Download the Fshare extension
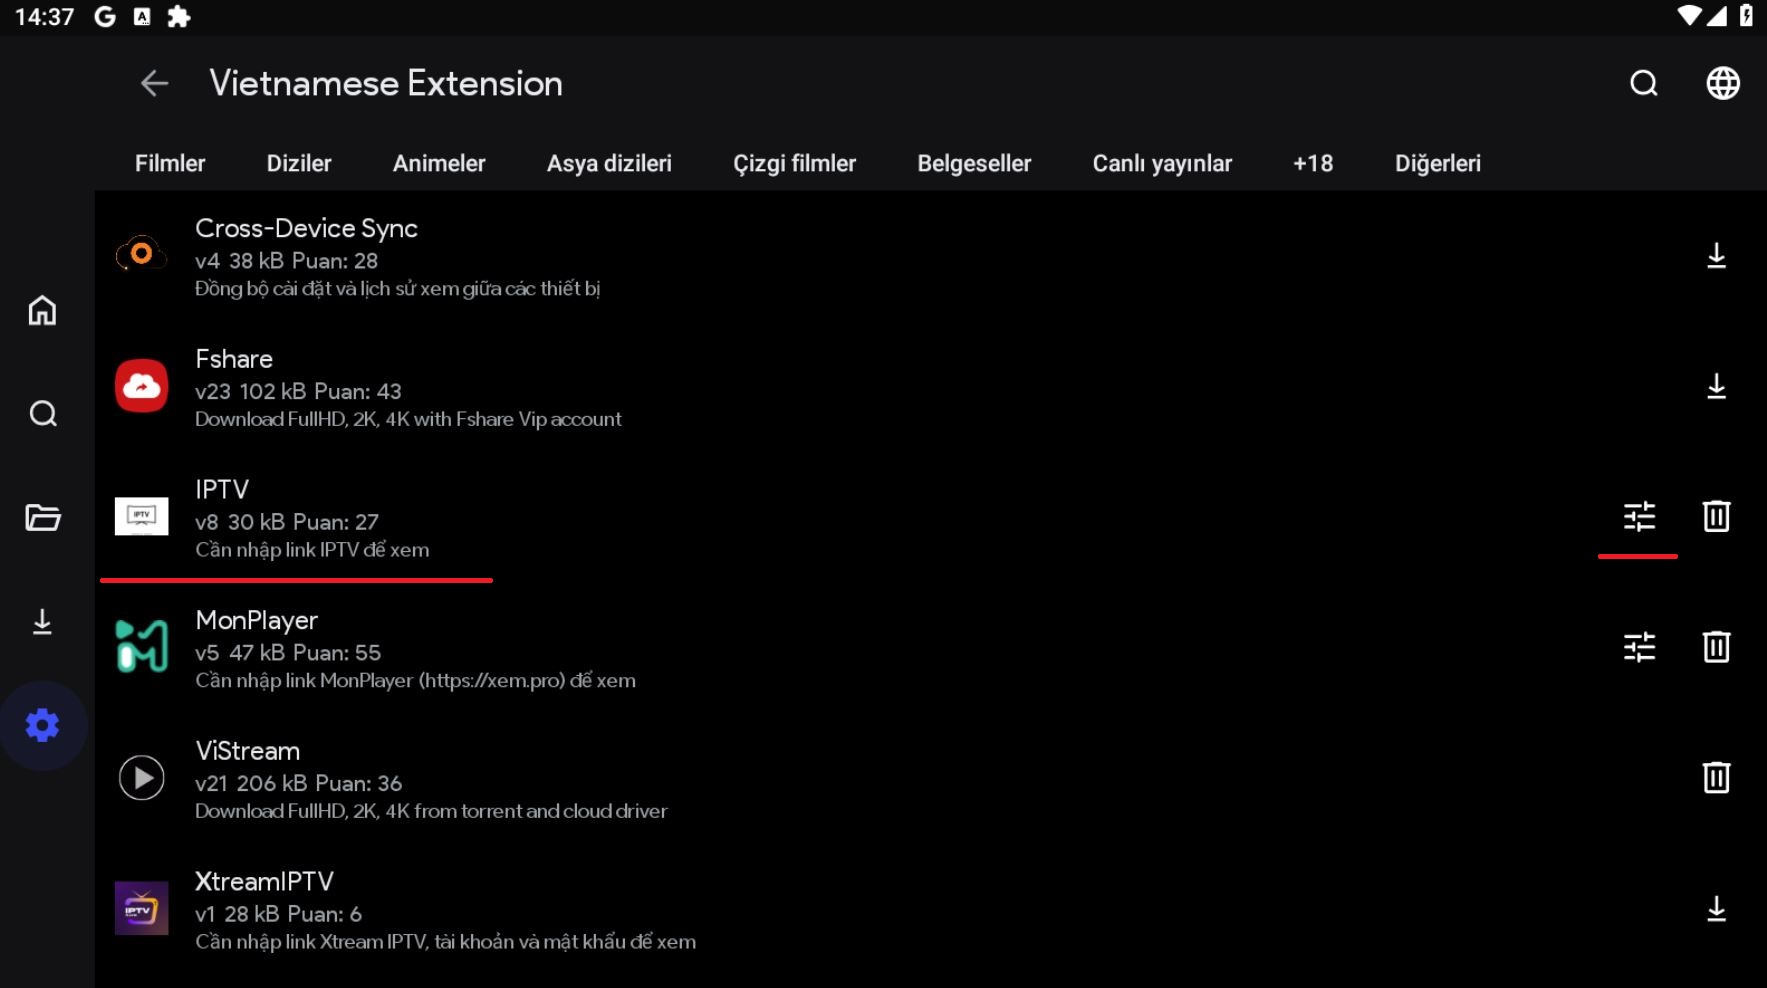The height and width of the screenshot is (988, 1767). 1716,386
